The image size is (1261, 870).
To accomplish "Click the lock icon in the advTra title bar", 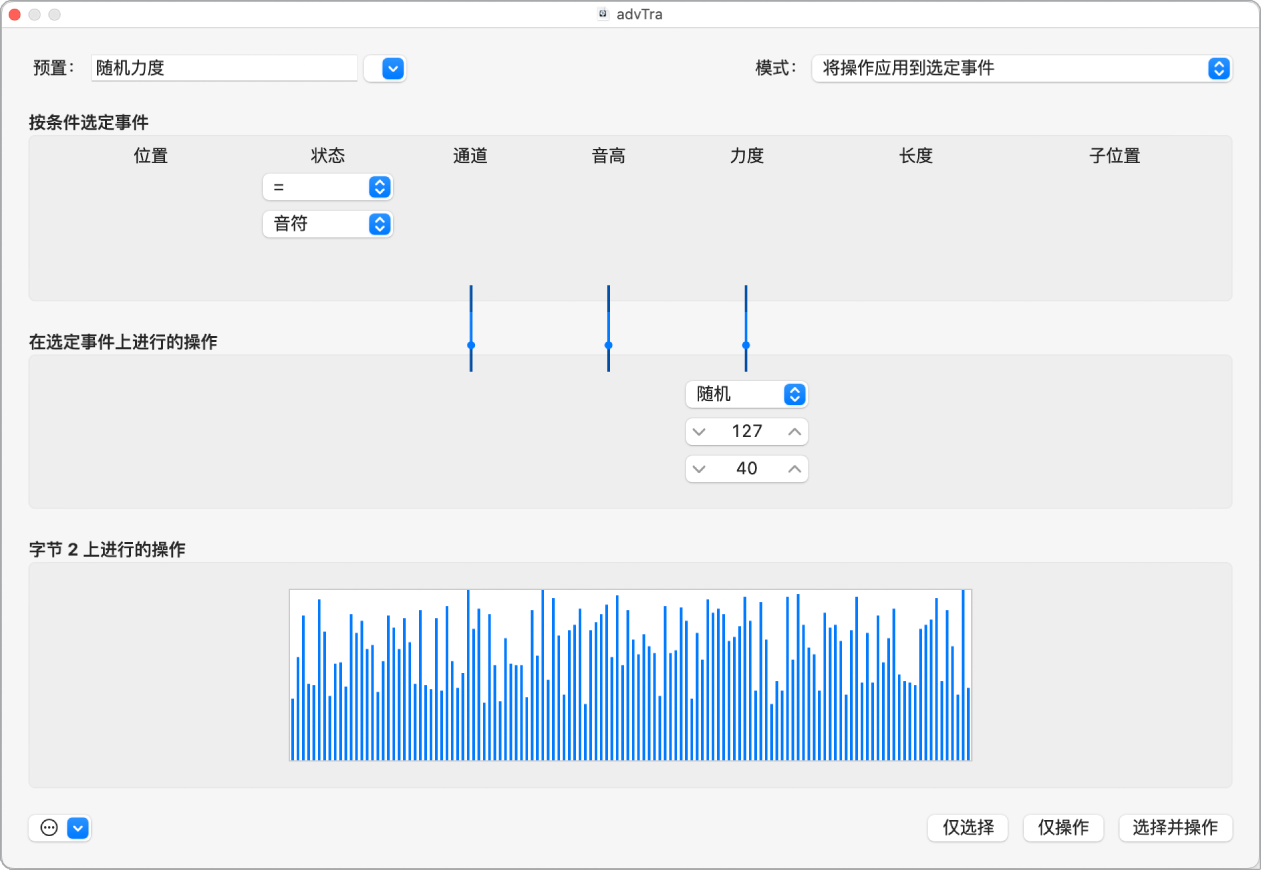I will tap(601, 14).
